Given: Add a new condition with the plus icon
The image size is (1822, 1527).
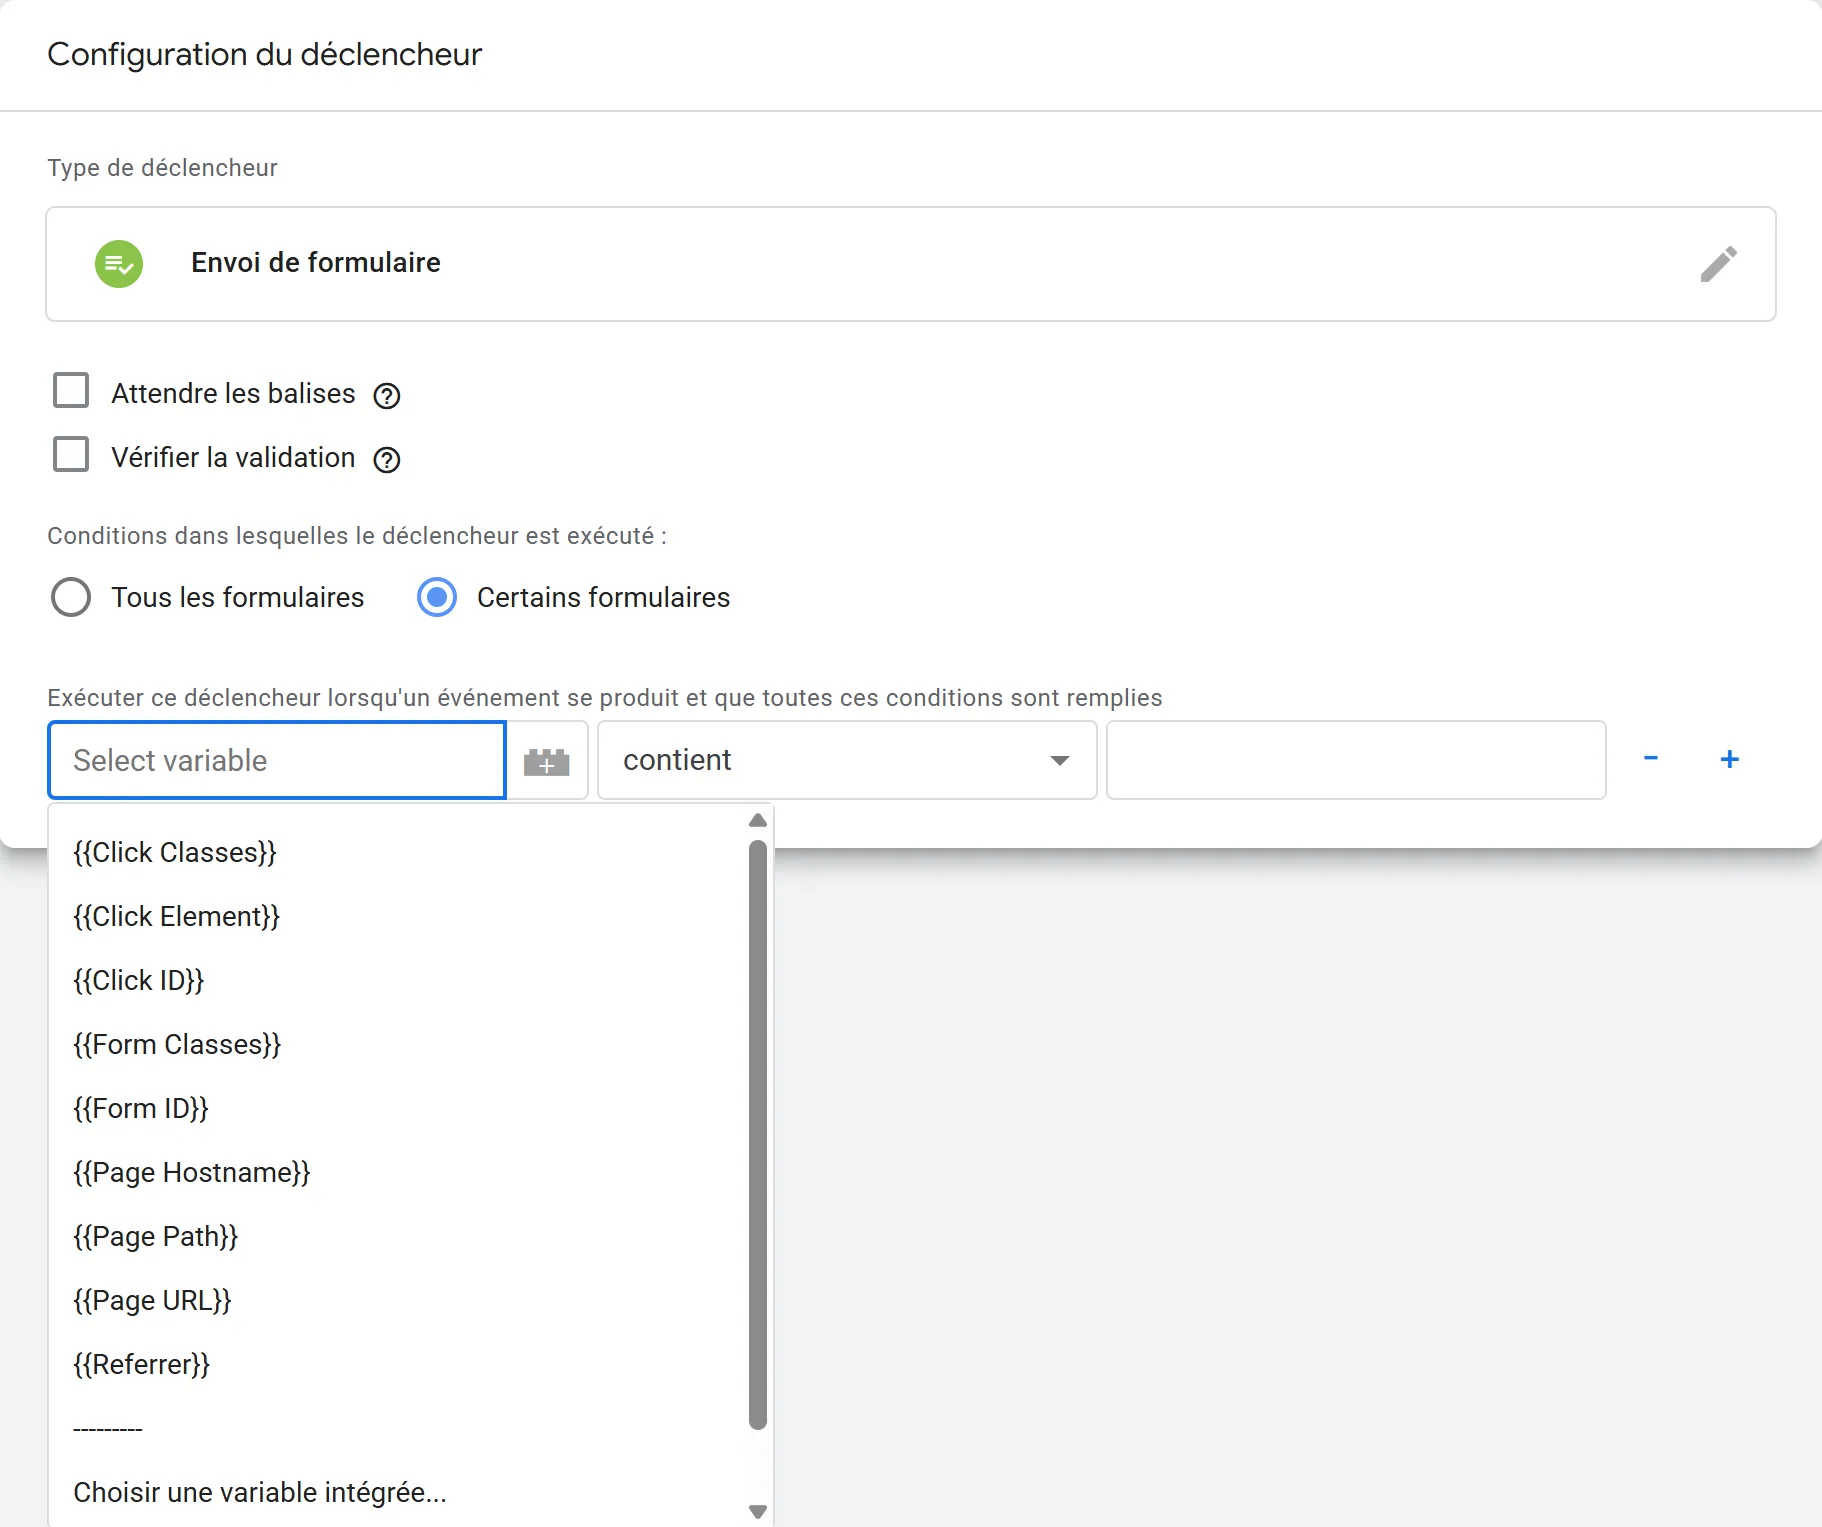Looking at the screenshot, I should pyautogui.click(x=1731, y=758).
